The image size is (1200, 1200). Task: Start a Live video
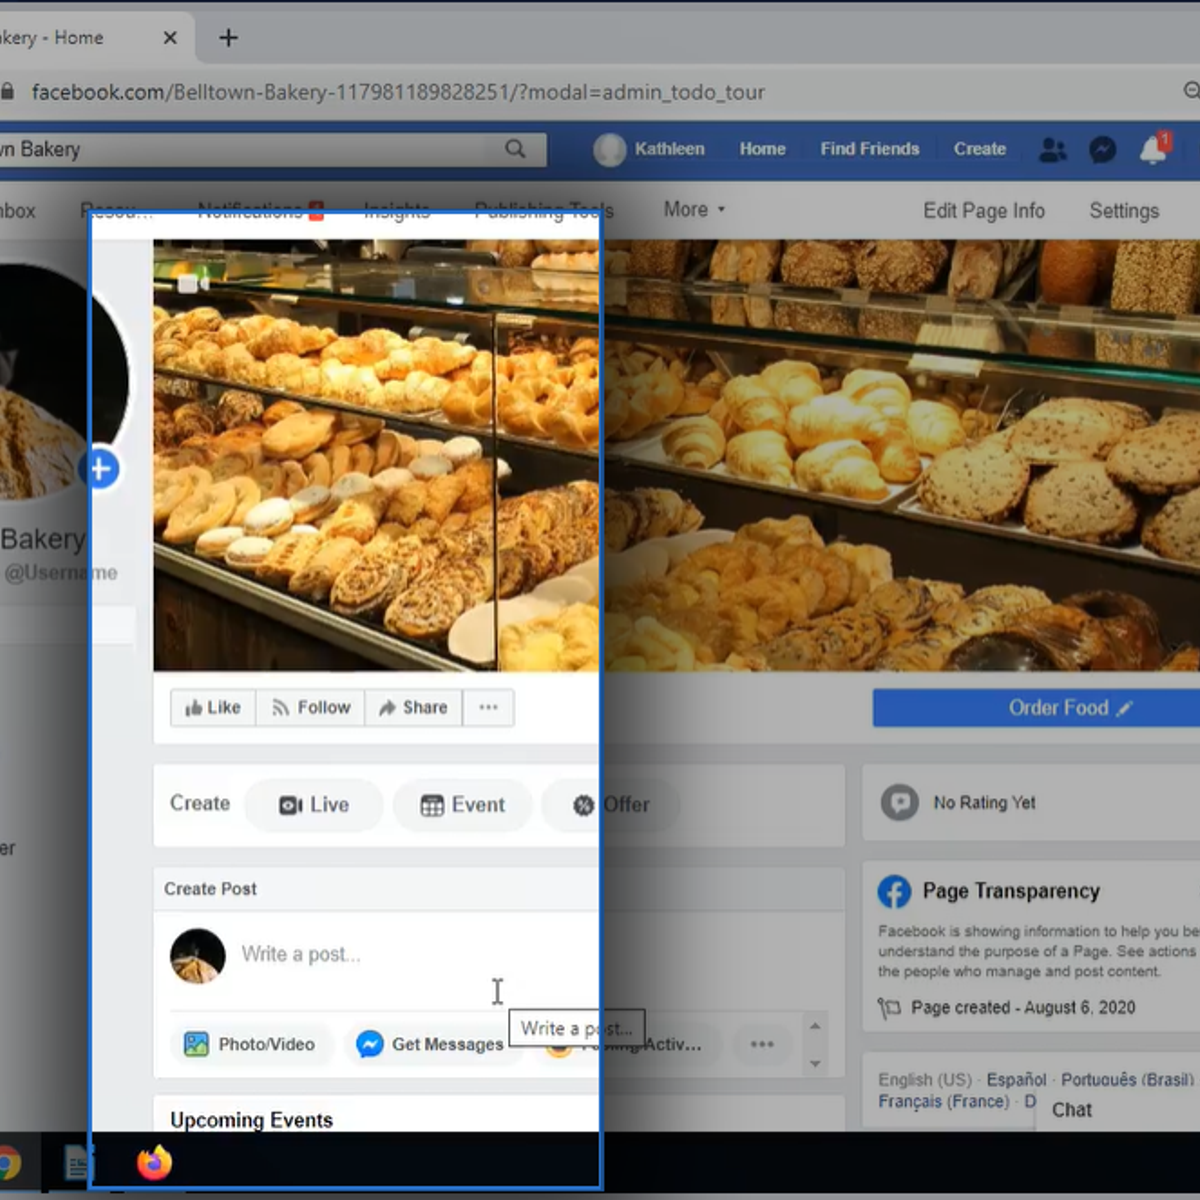click(314, 805)
